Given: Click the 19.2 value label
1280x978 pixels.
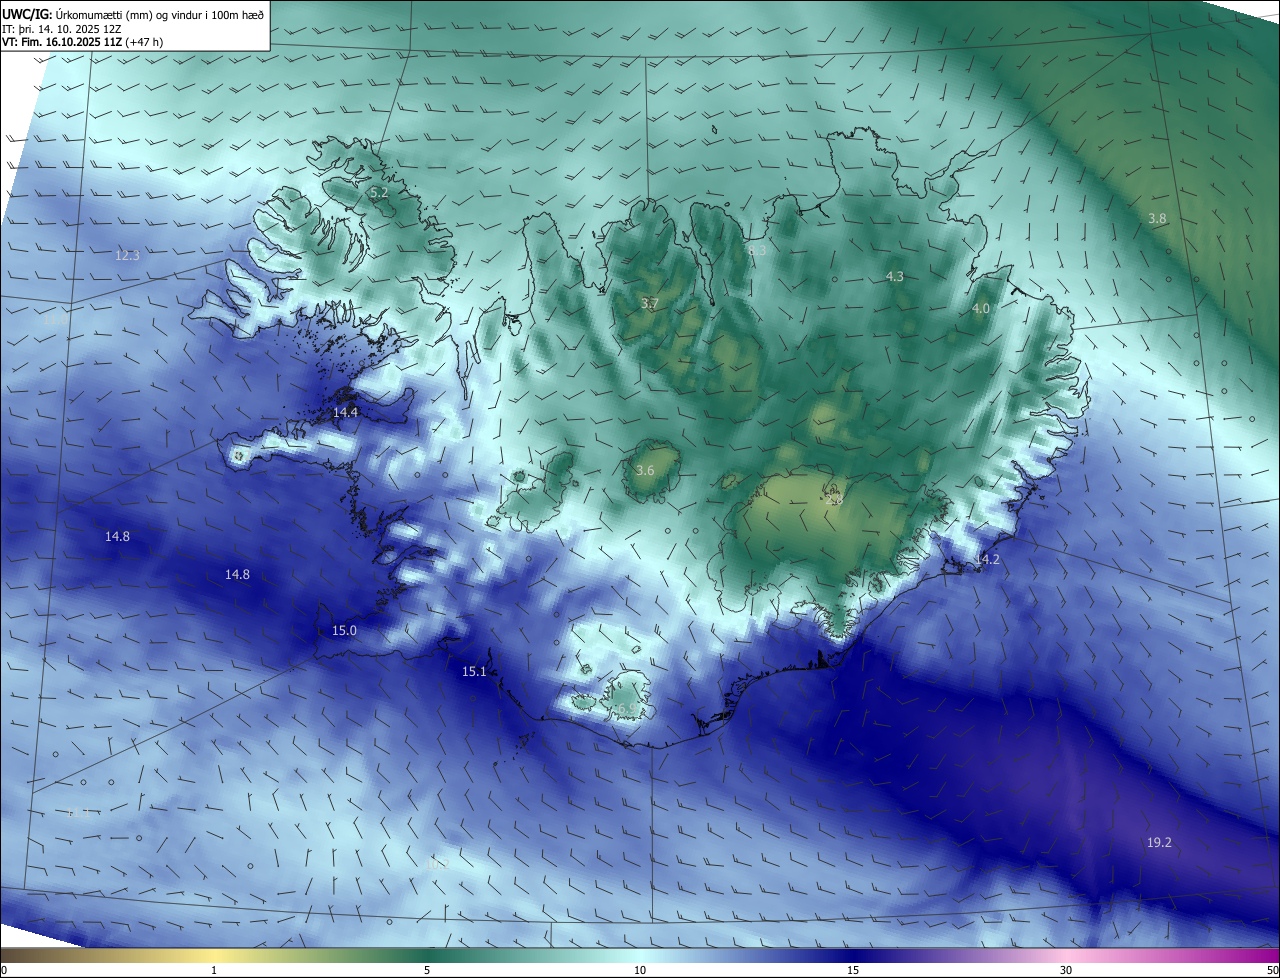Looking at the screenshot, I should click(1159, 843).
